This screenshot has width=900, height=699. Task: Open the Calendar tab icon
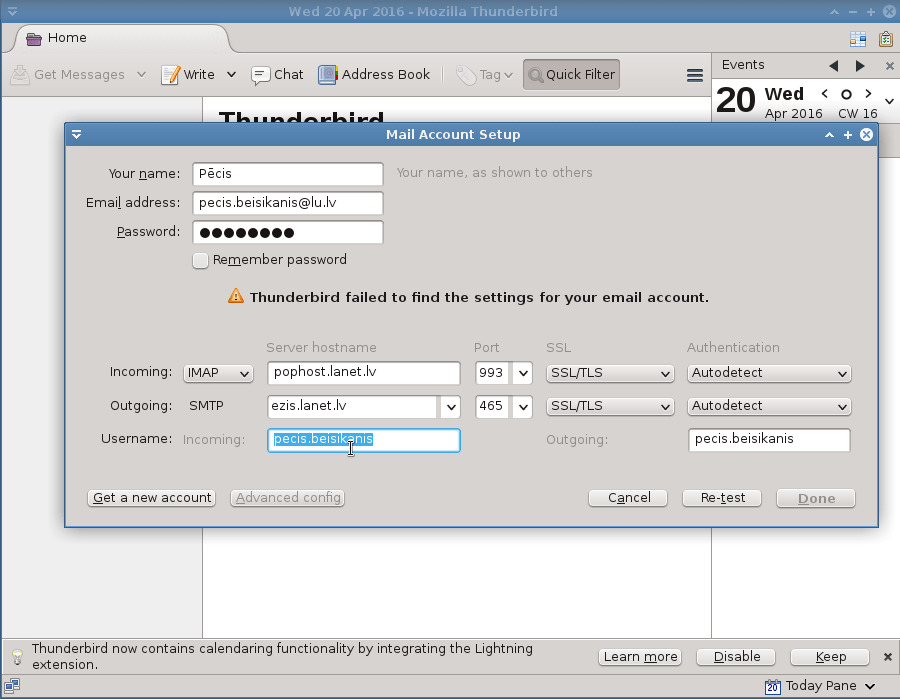858,38
